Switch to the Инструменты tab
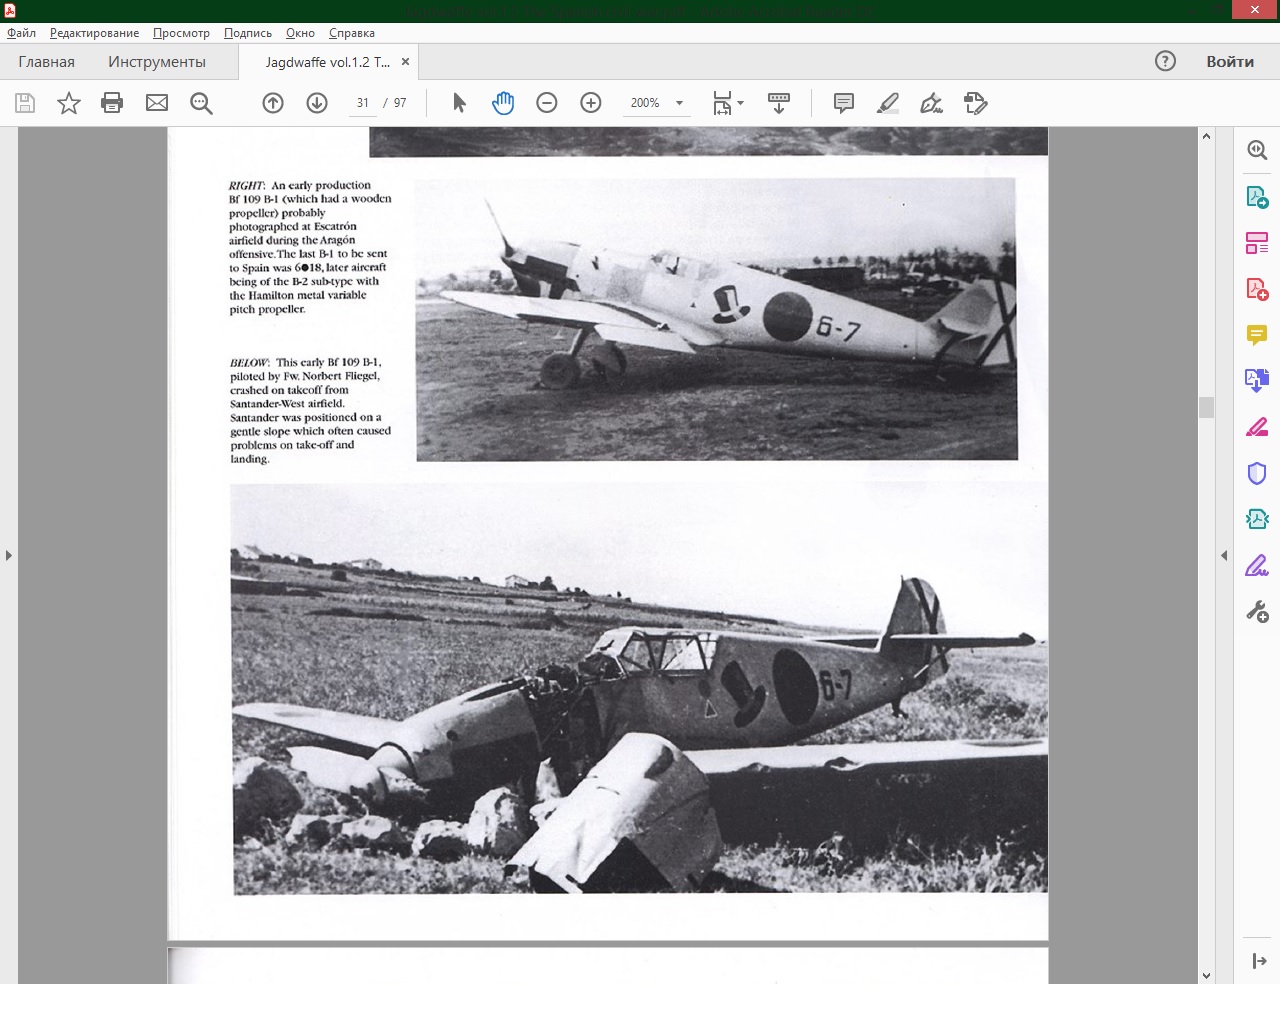 pyautogui.click(x=157, y=62)
